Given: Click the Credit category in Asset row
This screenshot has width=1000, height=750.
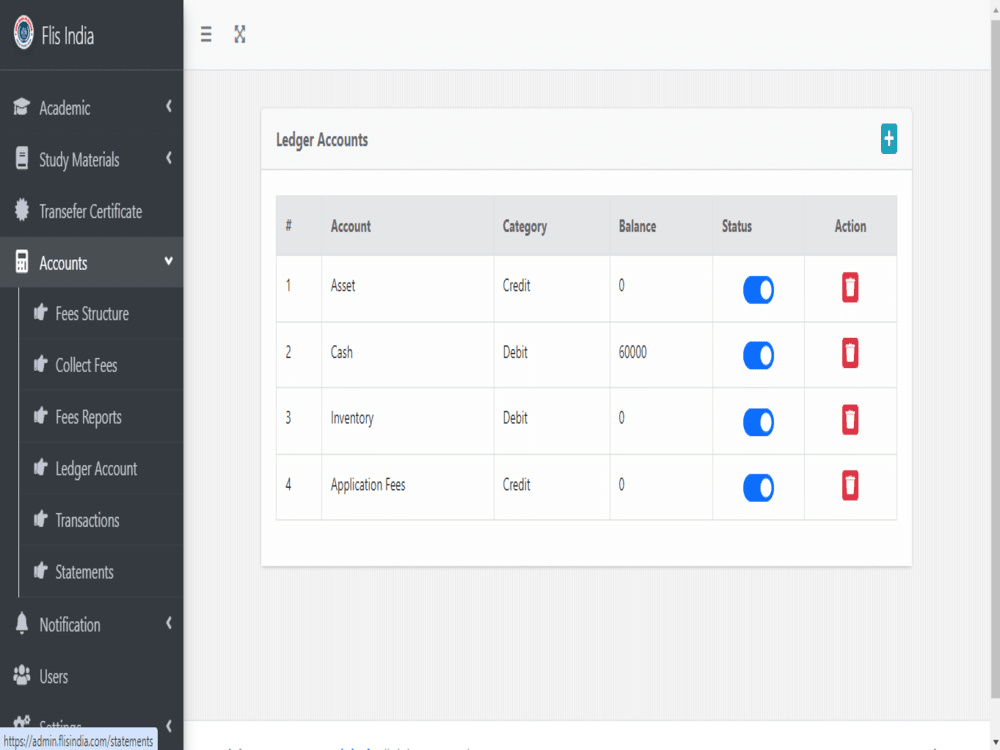Looking at the screenshot, I should [x=516, y=286].
